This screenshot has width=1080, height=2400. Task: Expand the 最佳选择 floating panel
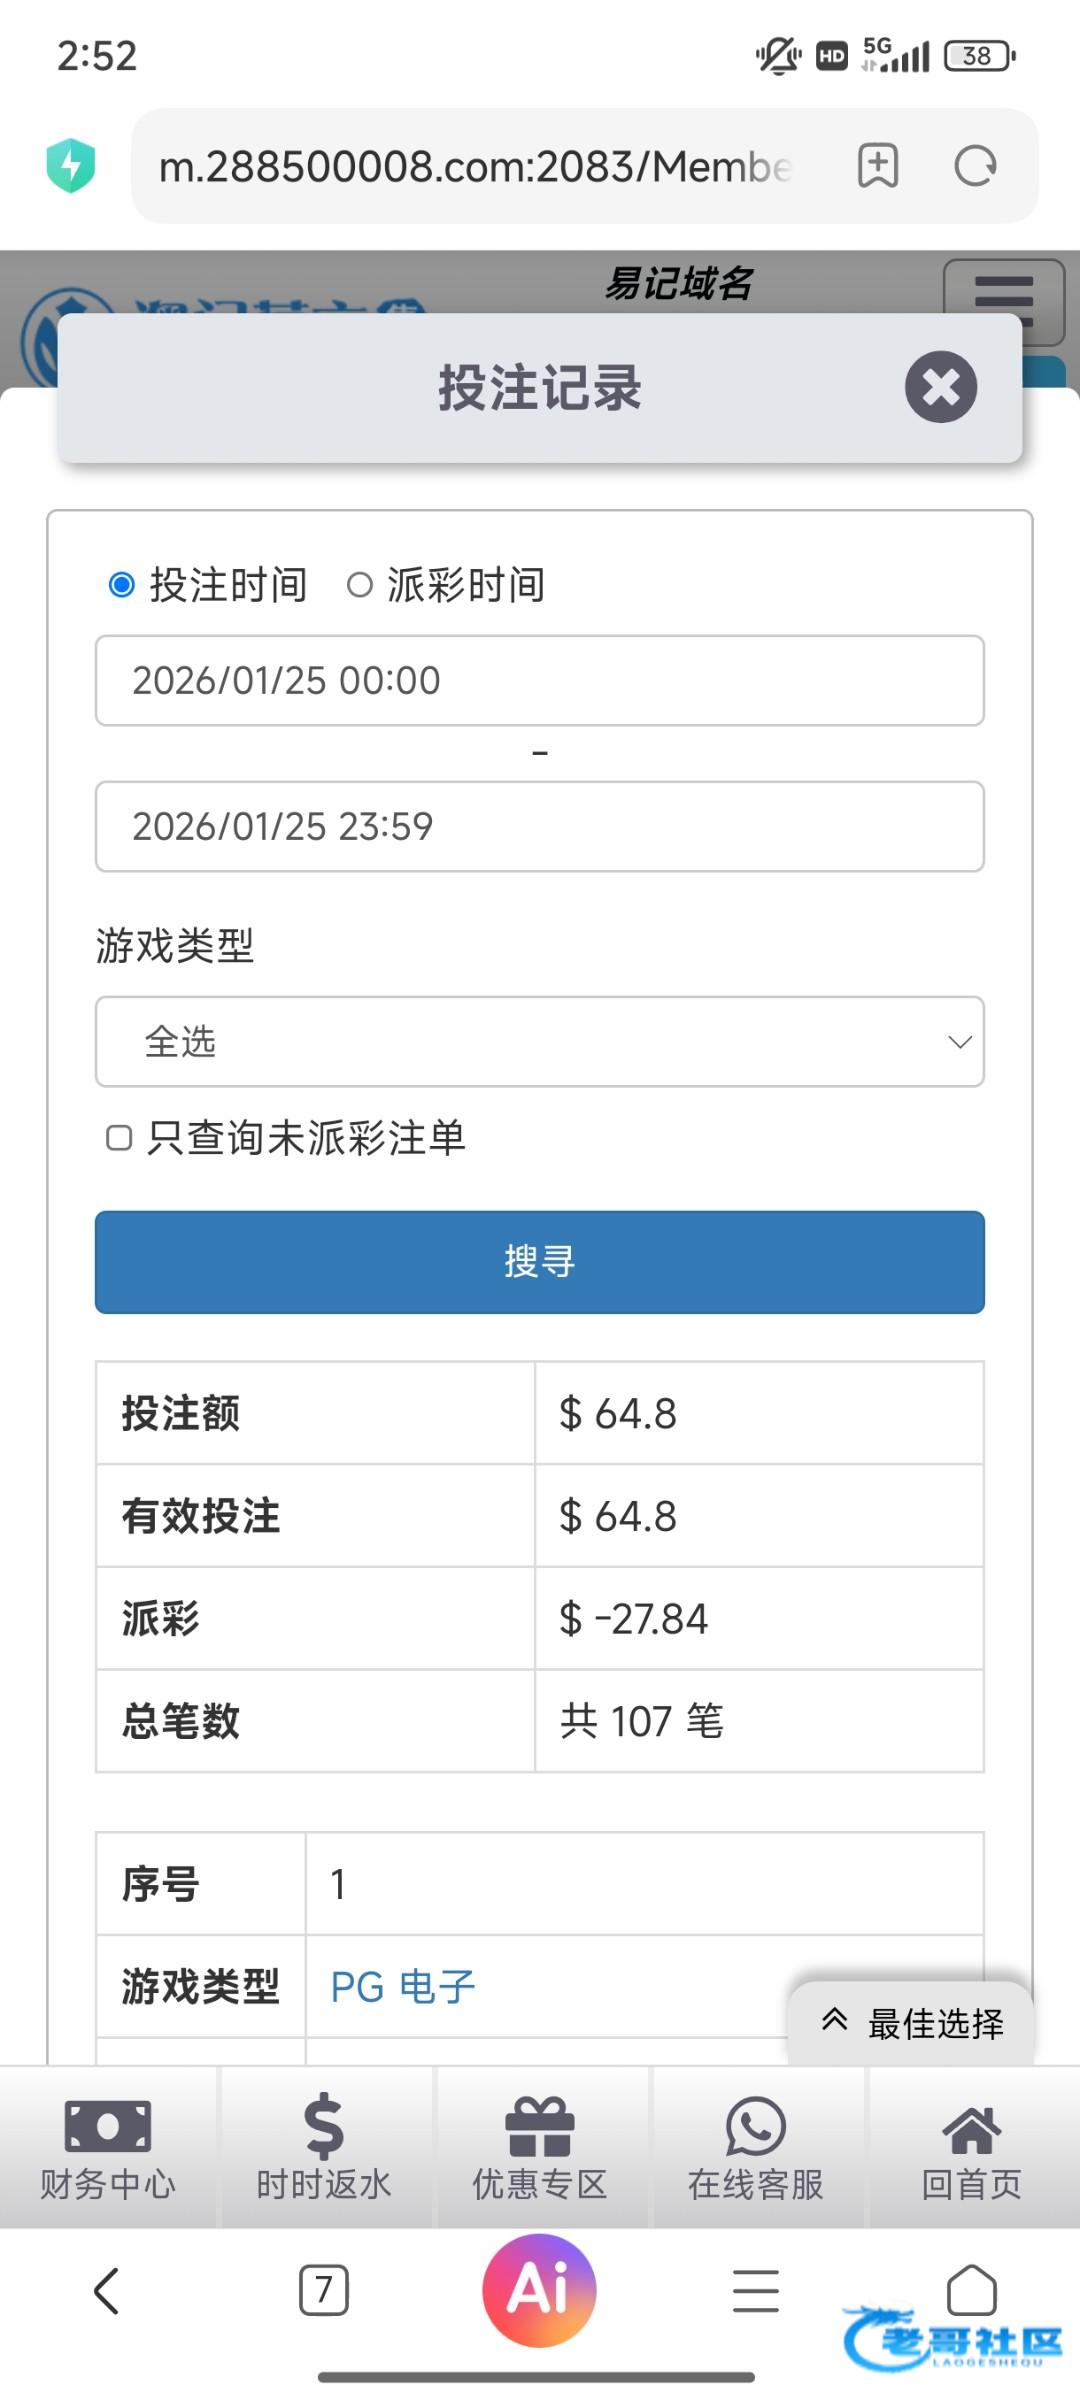pyautogui.click(x=912, y=2022)
